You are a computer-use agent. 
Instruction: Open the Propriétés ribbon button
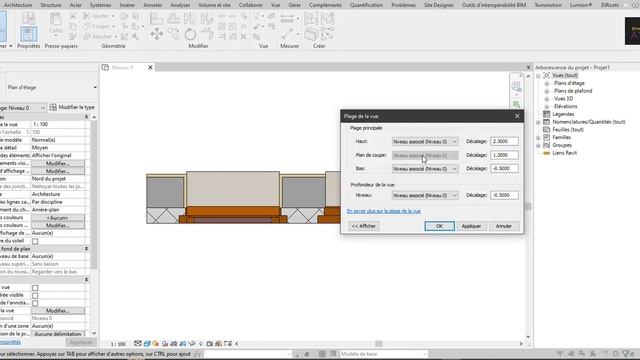tap(28, 33)
